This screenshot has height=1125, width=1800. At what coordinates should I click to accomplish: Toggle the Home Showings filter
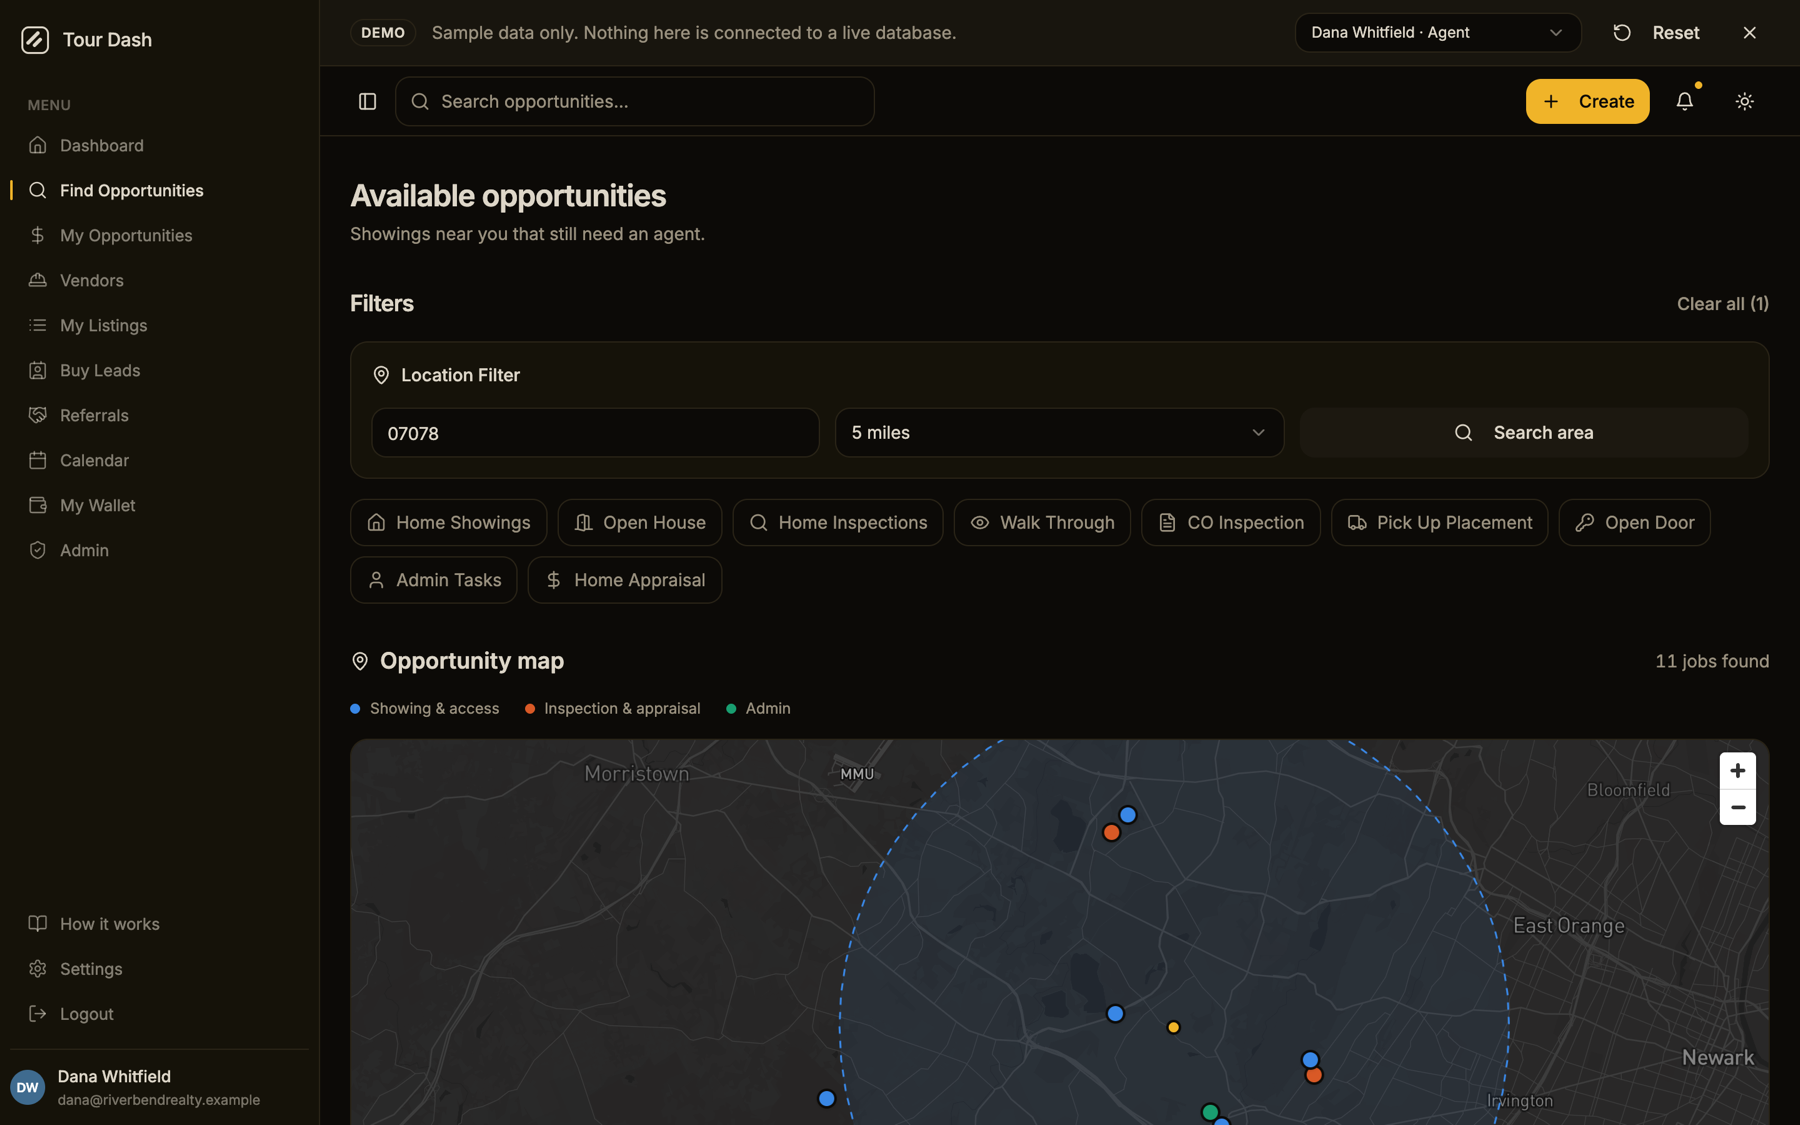coord(448,523)
